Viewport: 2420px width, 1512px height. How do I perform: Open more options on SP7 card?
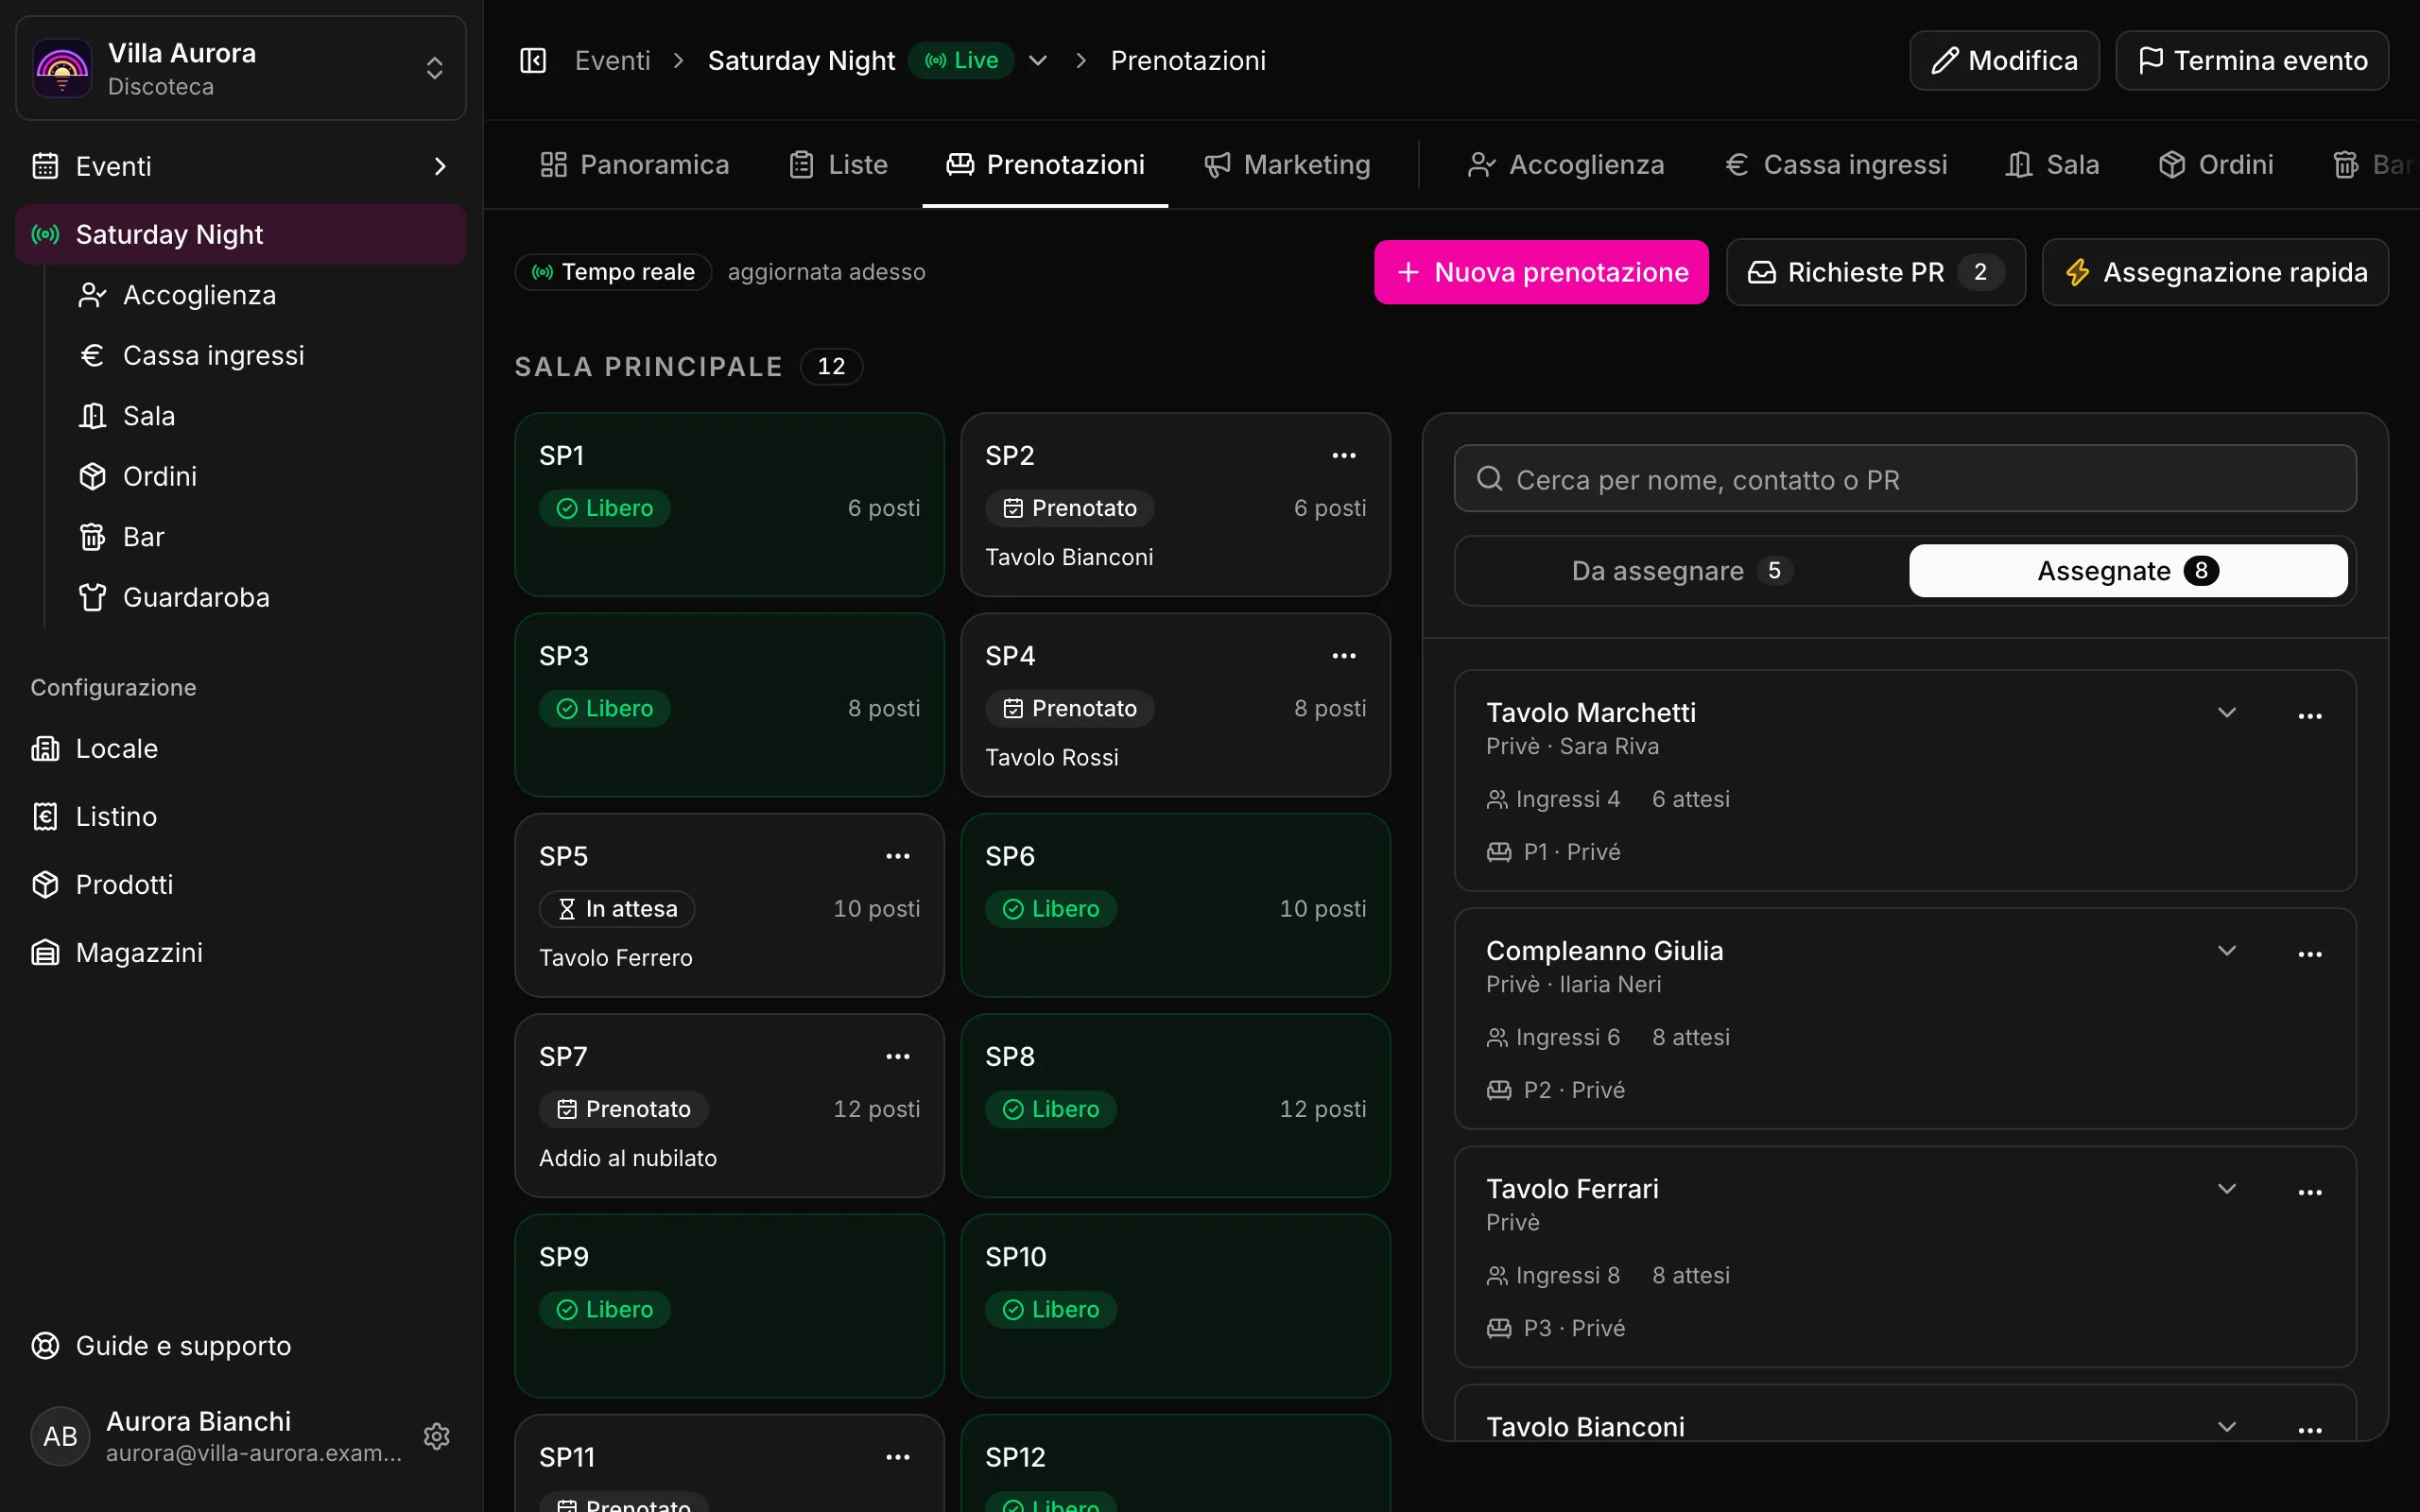tap(898, 1056)
